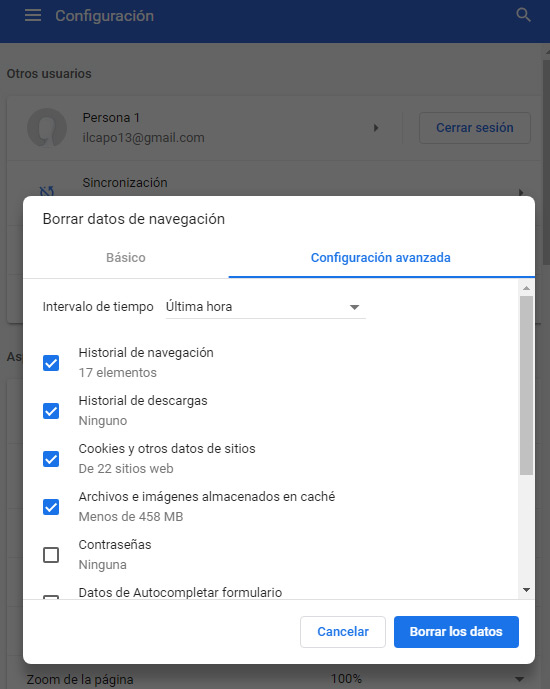The width and height of the screenshot is (550, 689).
Task: Click the dialog scrollbar up arrow
Action: pos(526,288)
